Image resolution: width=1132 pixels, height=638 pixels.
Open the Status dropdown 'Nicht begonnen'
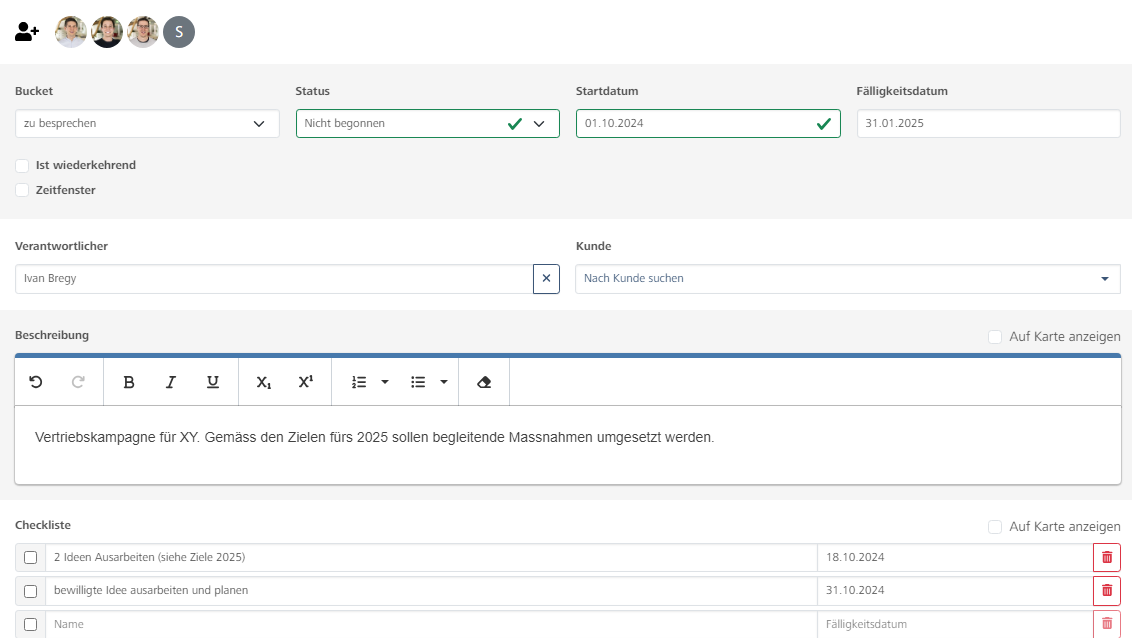(427, 124)
